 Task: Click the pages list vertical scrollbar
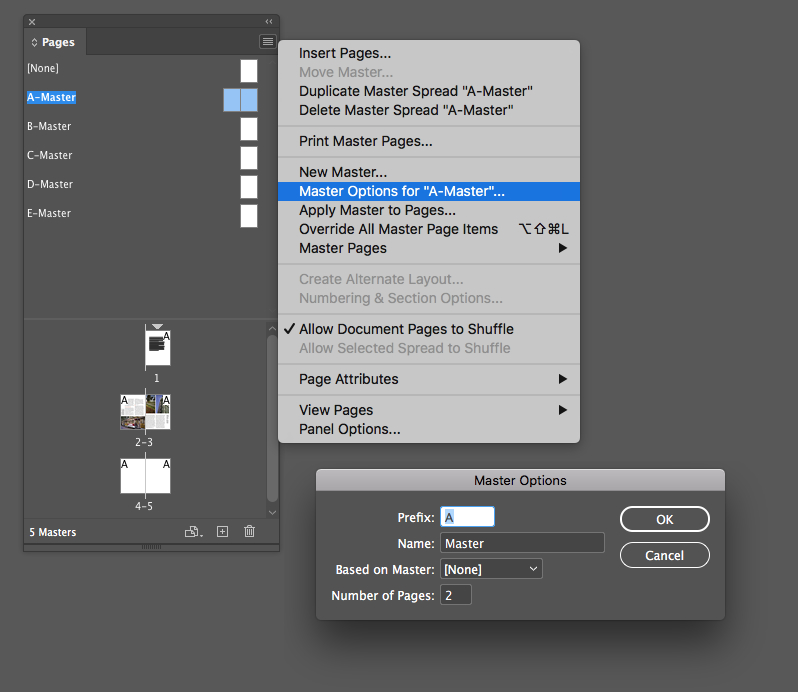click(x=272, y=418)
